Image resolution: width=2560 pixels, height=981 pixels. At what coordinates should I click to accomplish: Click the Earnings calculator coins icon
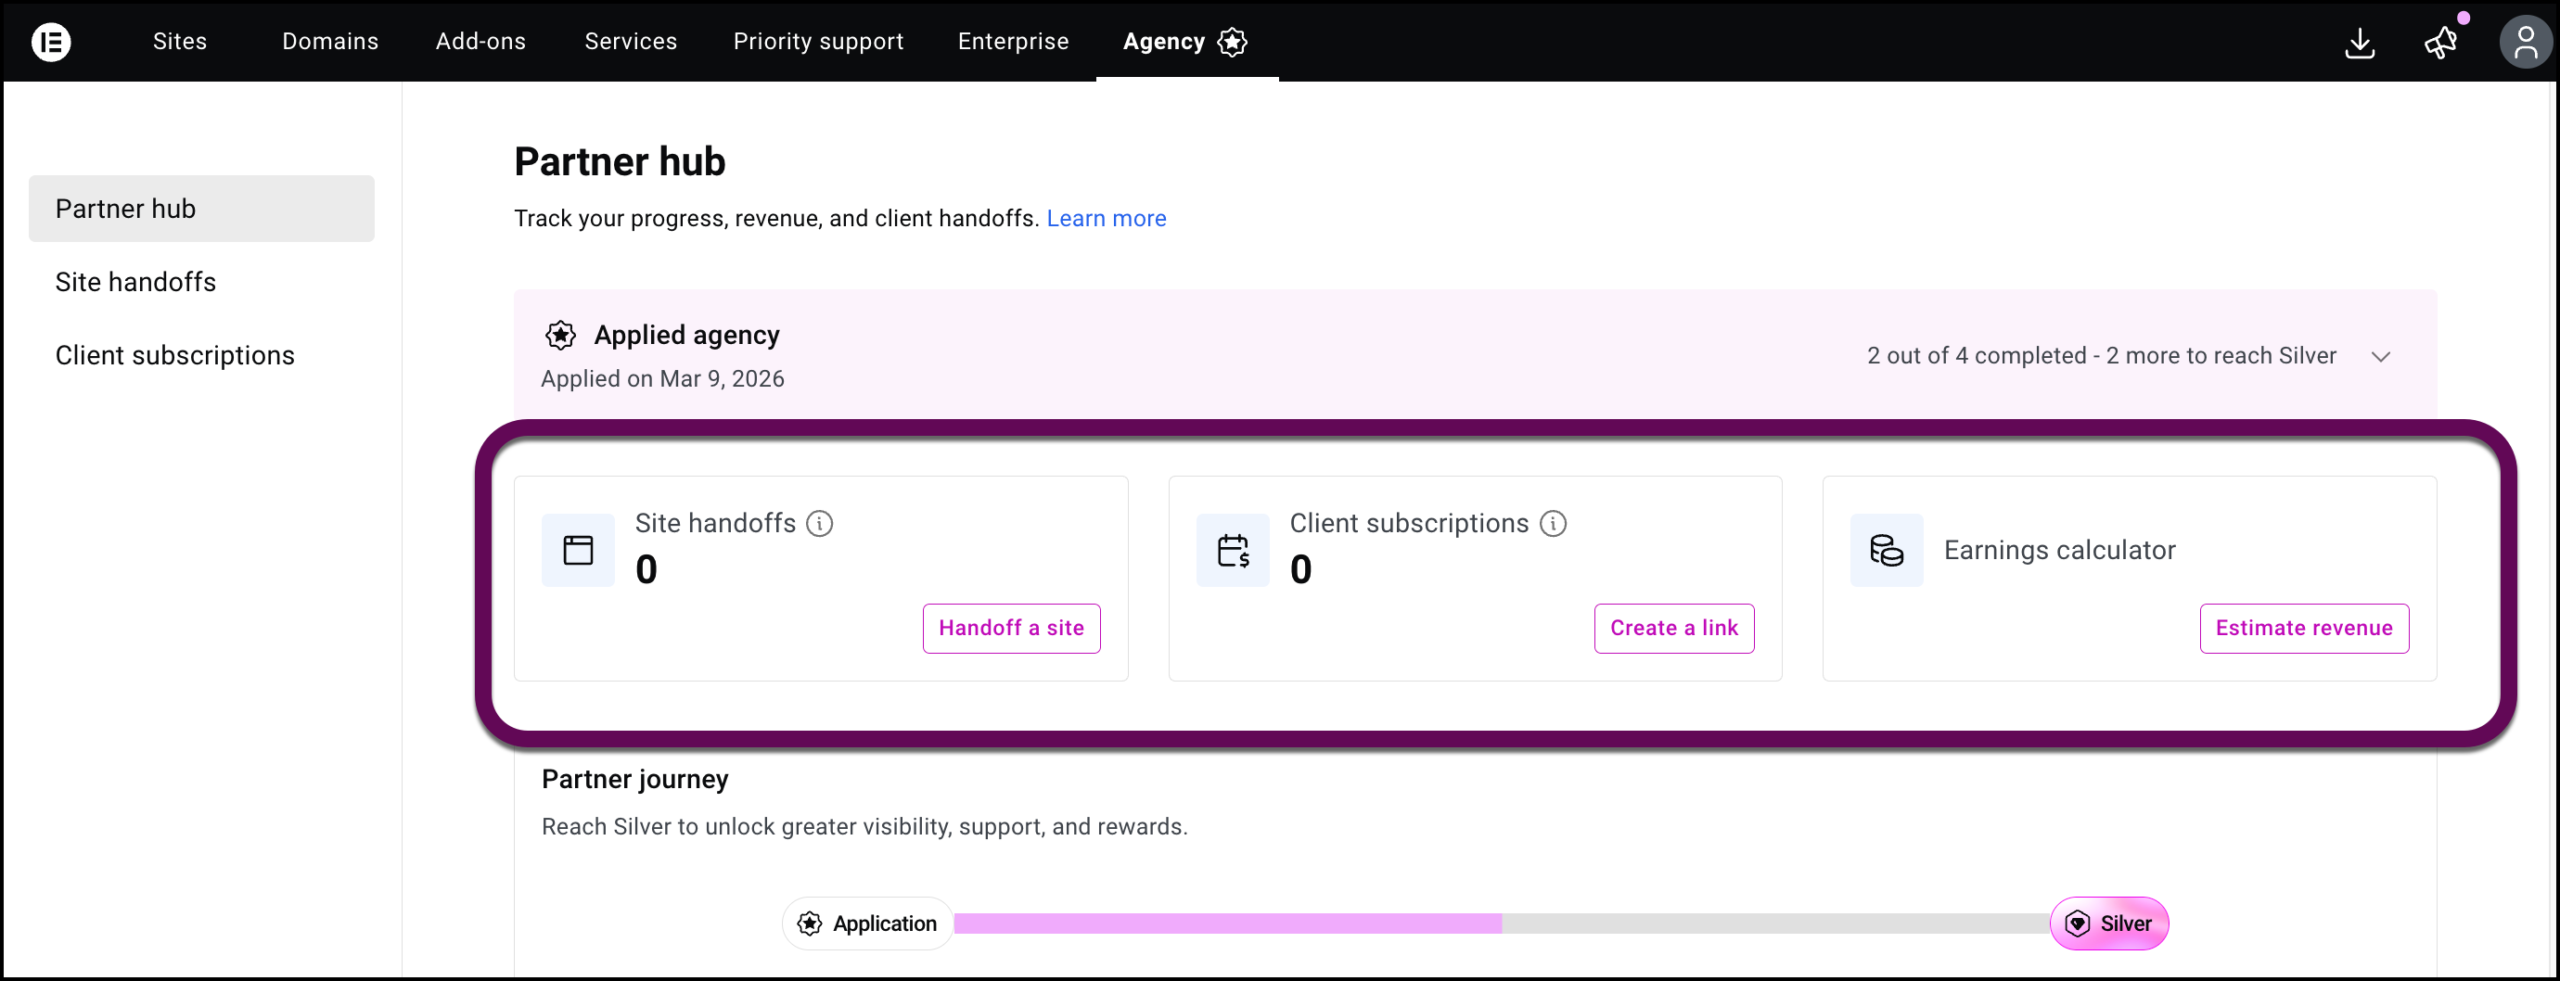(x=1886, y=550)
